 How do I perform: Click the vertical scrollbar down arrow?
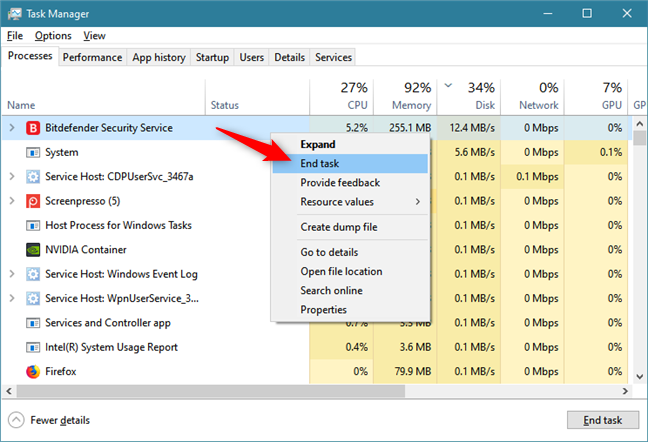coord(639,377)
